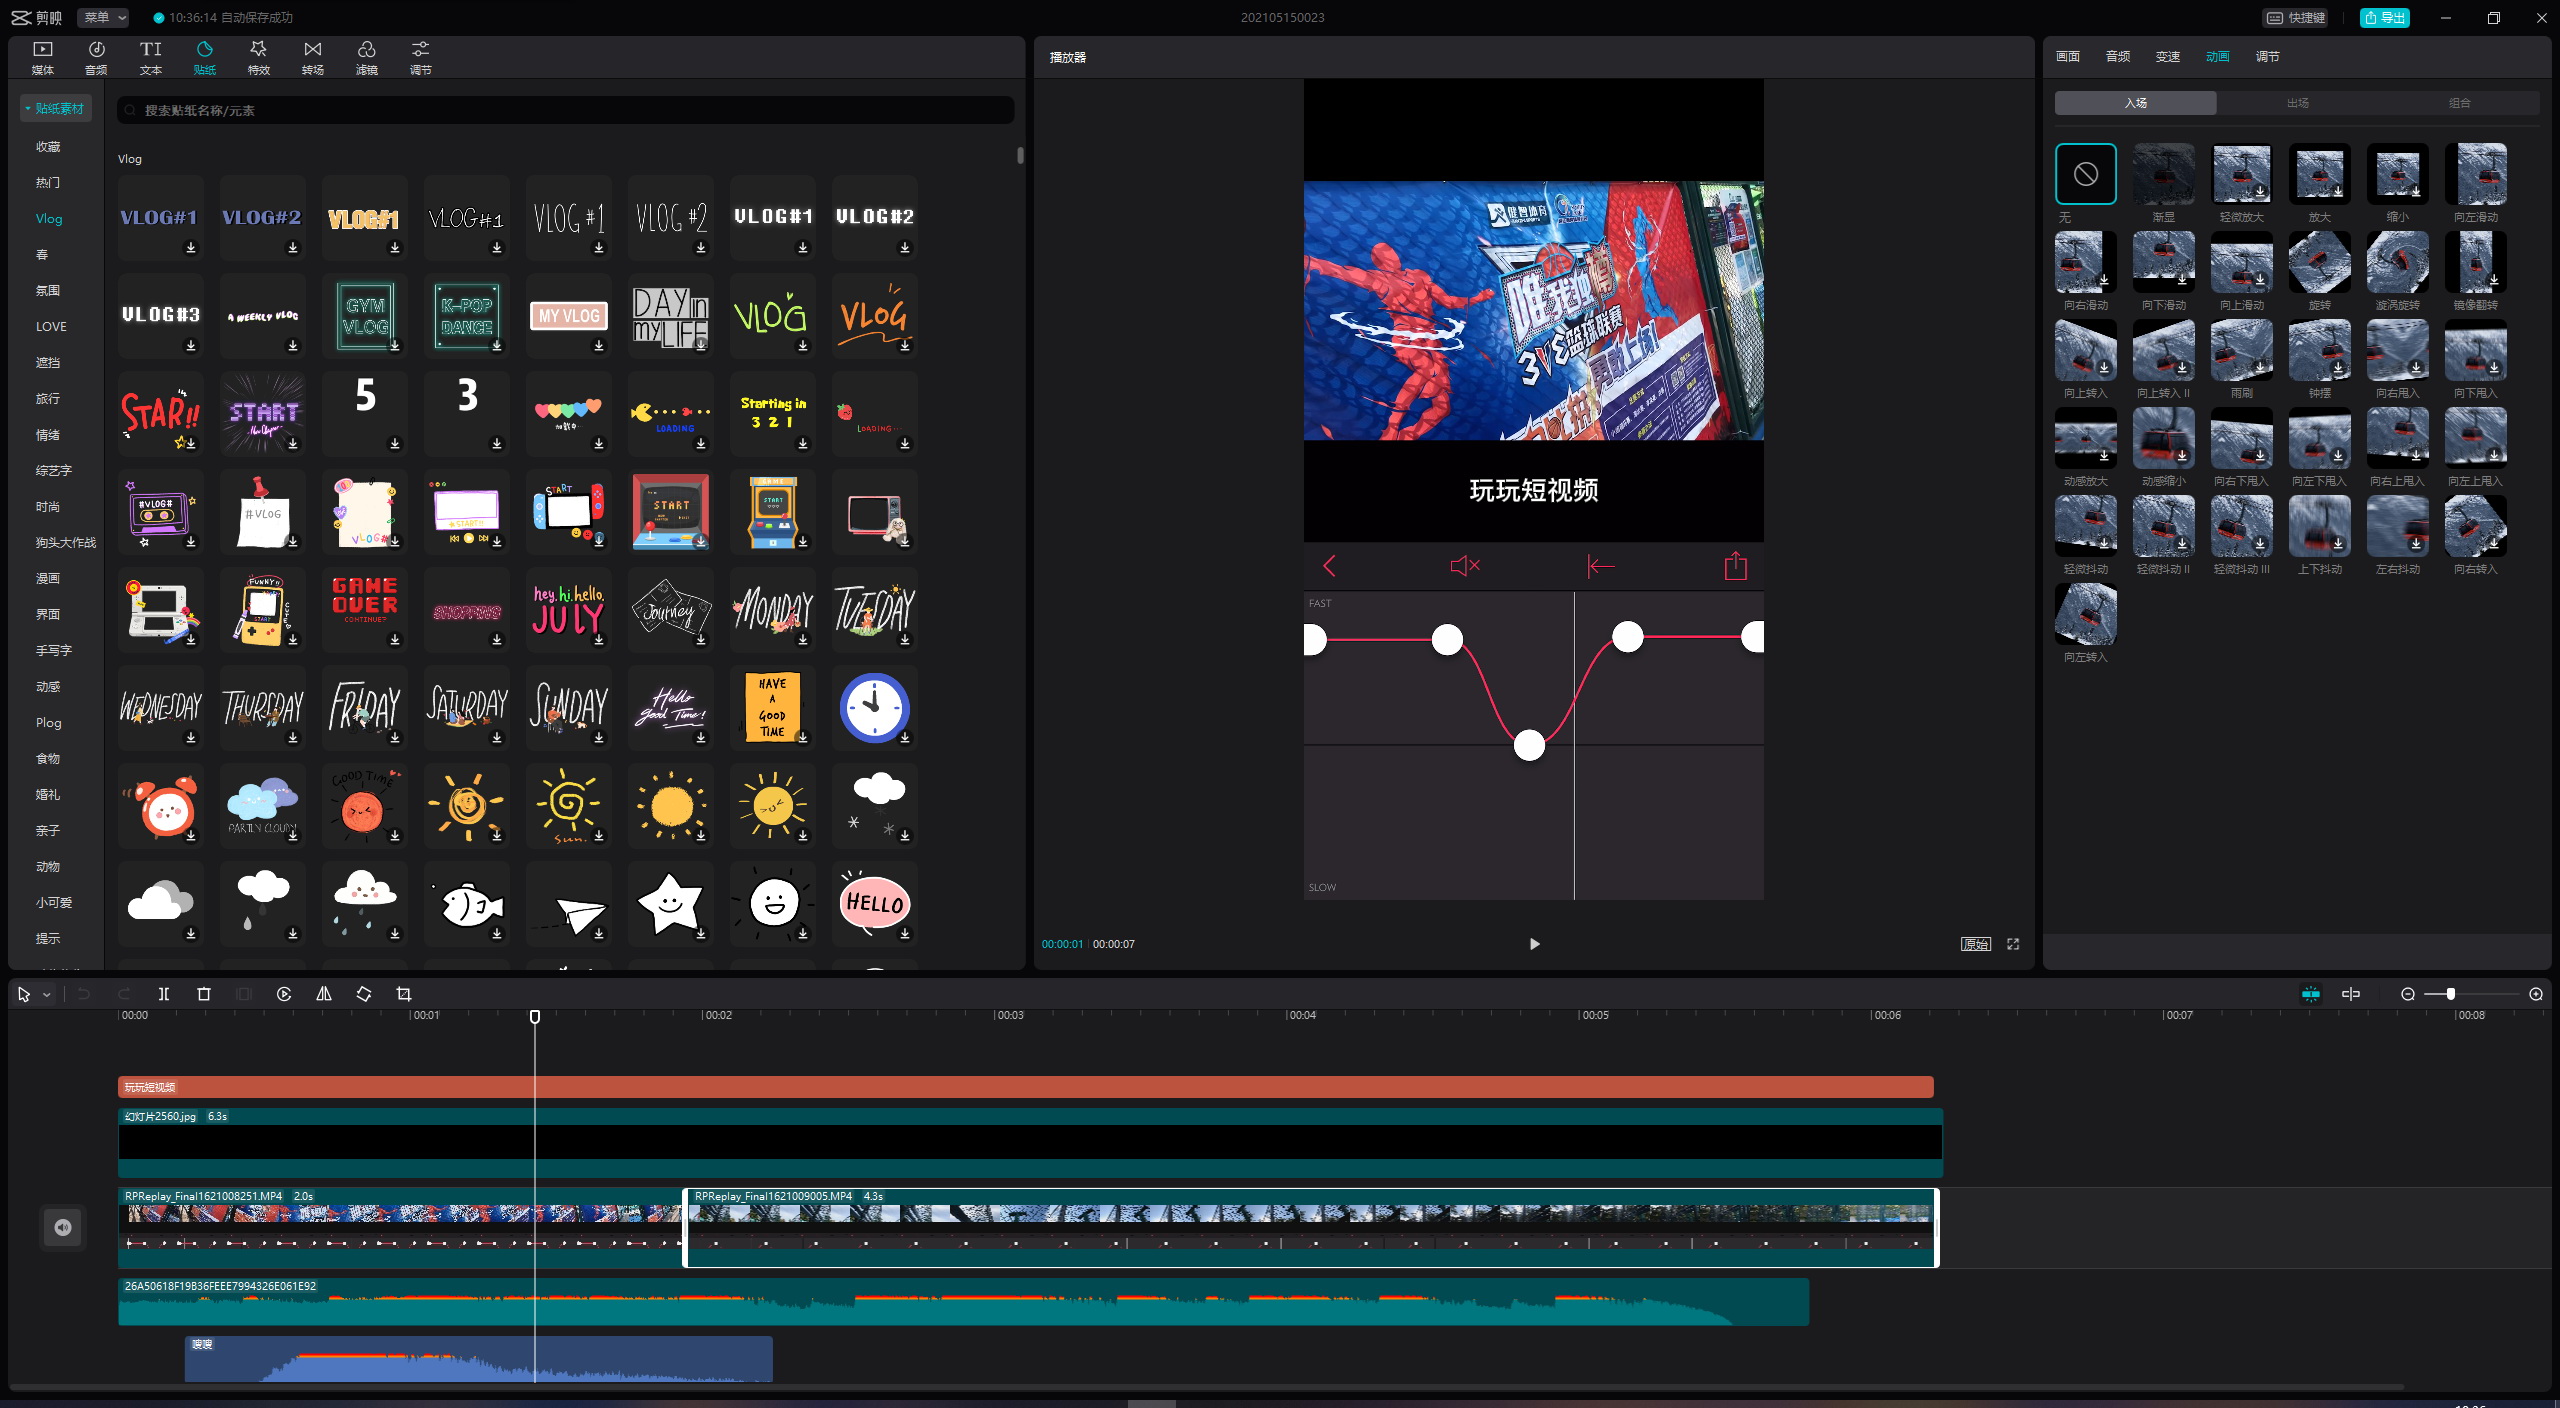Image resolution: width=2560 pixels, height=1408 pixels.
Task: Toggle the timeline magnetic snap button
Action: [x=2311, y=994]
